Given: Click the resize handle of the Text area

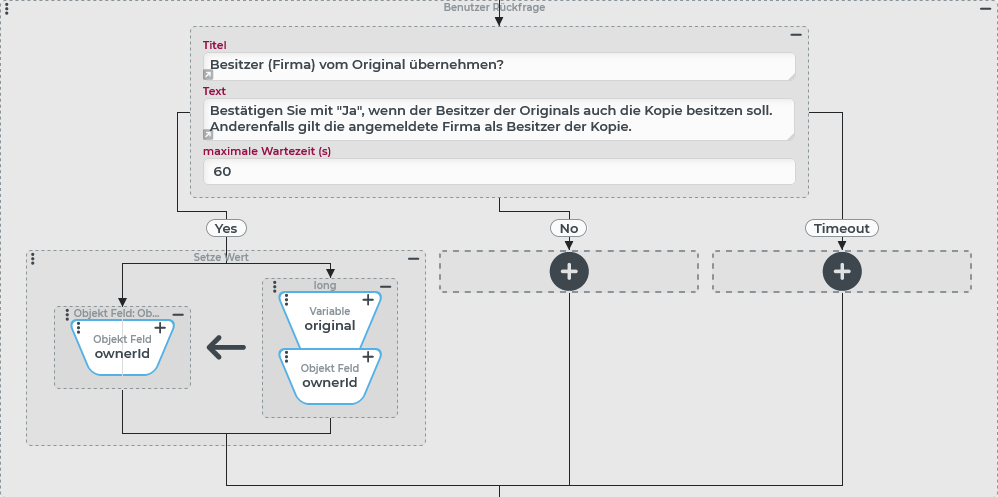Looking at the screenshot, I should pos(789,134).
